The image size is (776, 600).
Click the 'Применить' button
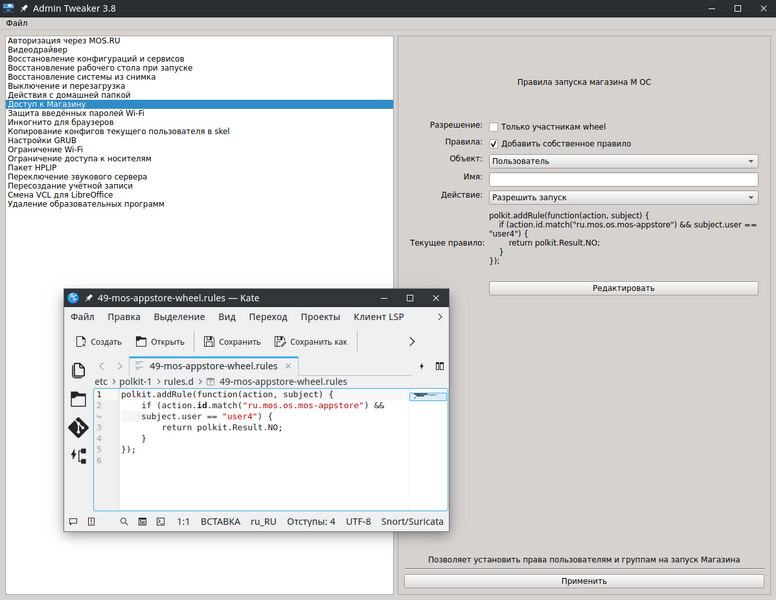pos(584,581)
